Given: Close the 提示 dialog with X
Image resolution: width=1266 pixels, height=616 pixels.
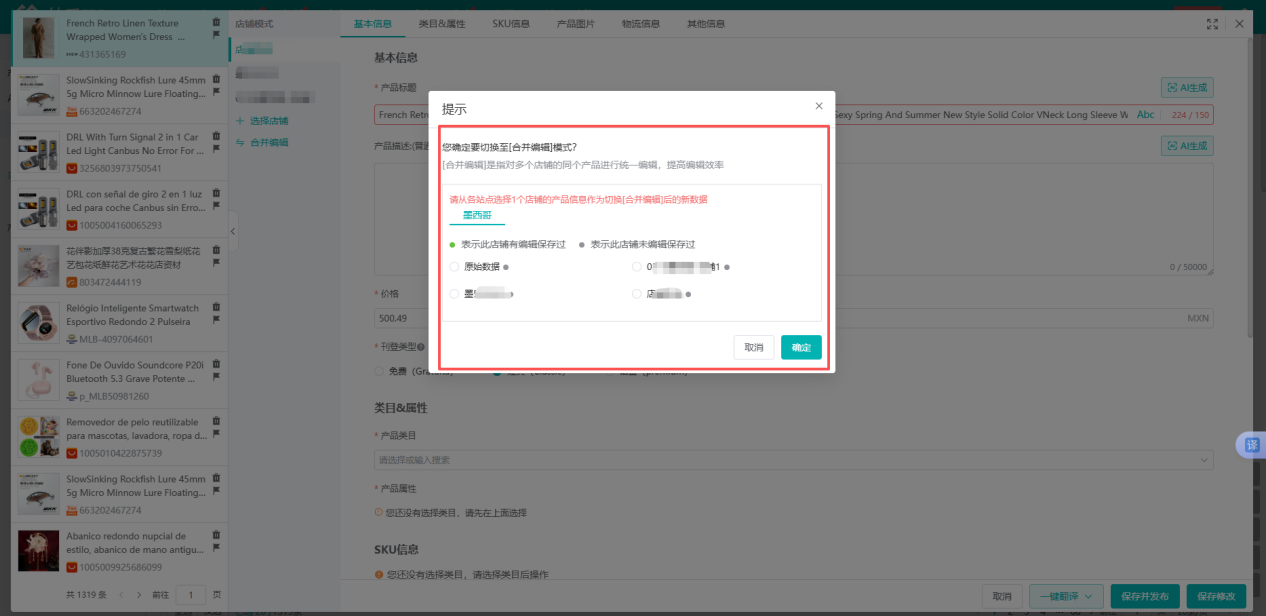Looking at the screenshot, I should click(x=819, y=106).
